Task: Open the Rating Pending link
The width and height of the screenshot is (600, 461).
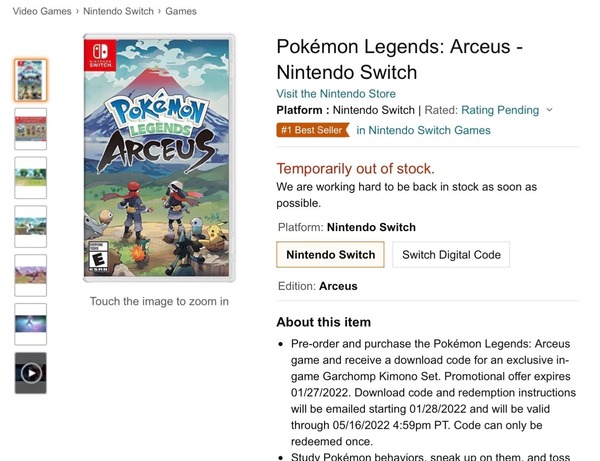Action: 500,110
